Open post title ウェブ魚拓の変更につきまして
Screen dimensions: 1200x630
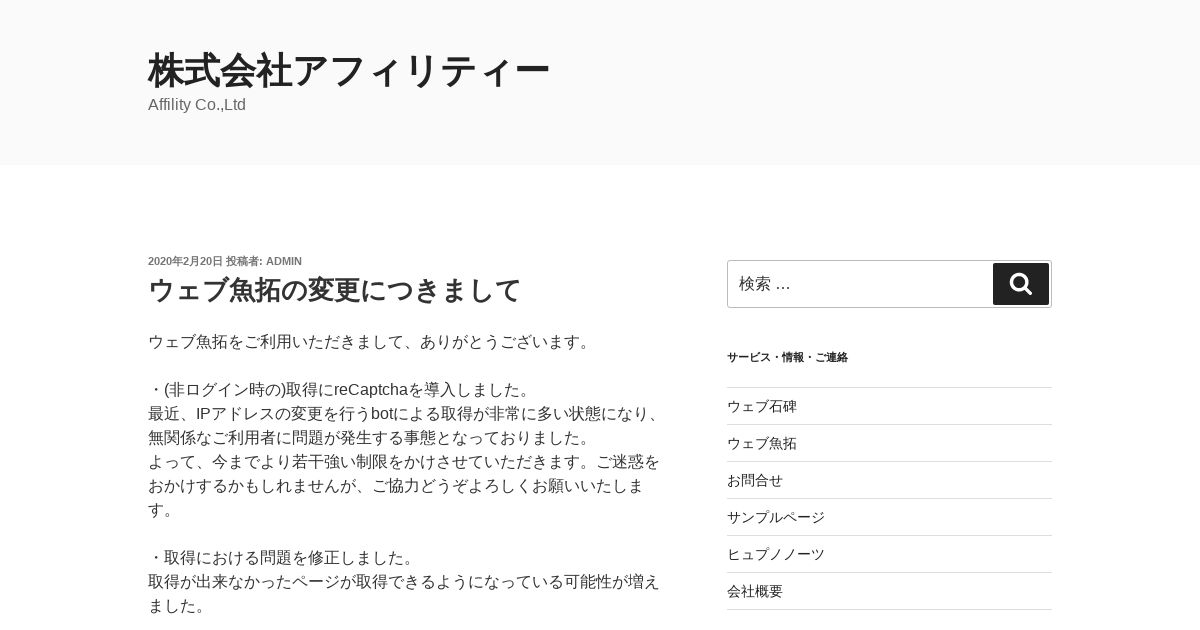click(334, 290)
